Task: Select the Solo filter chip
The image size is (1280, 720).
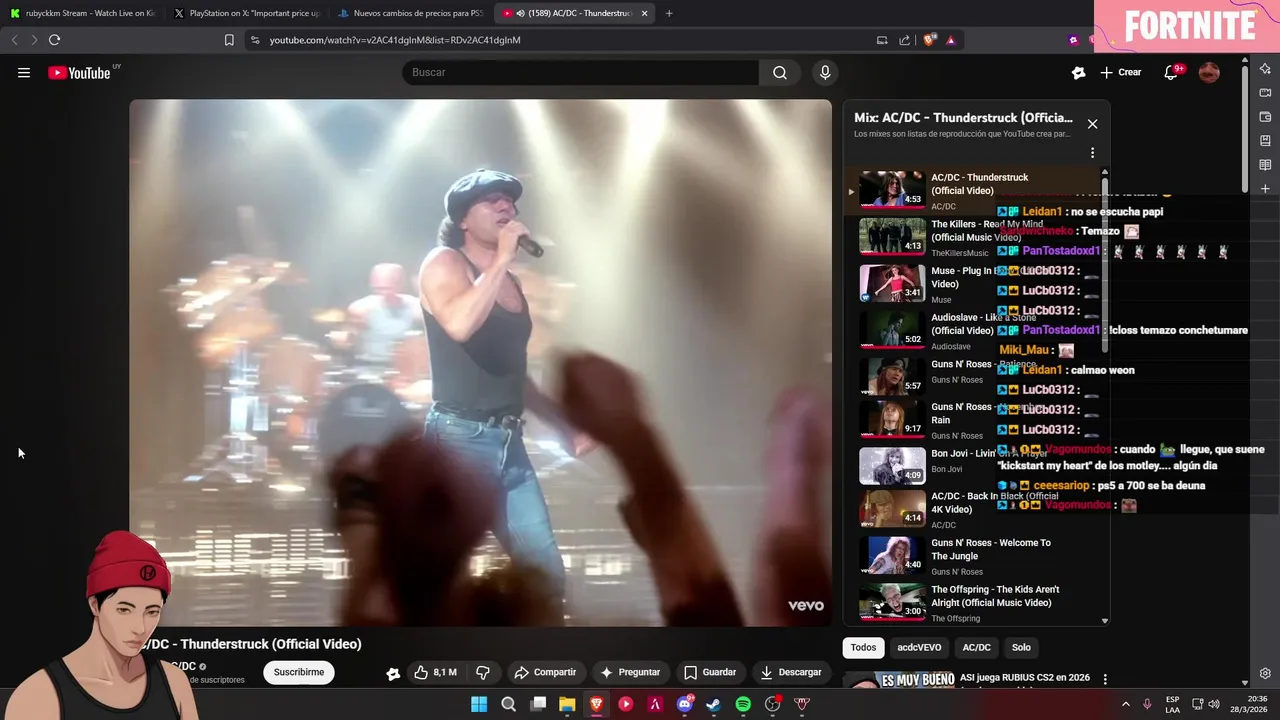Action: [1021, 647]
